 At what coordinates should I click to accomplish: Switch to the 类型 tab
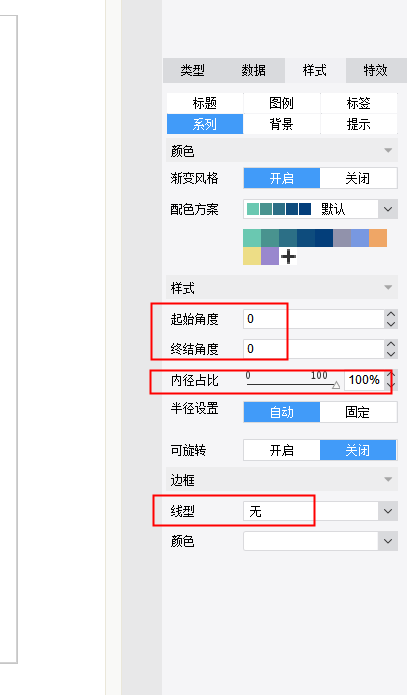click(193, 70)
